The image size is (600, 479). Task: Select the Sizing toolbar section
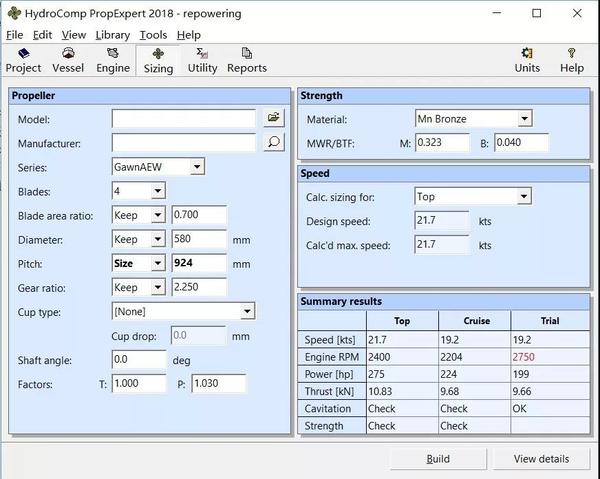pyautogui.click(x=158, y=60)
